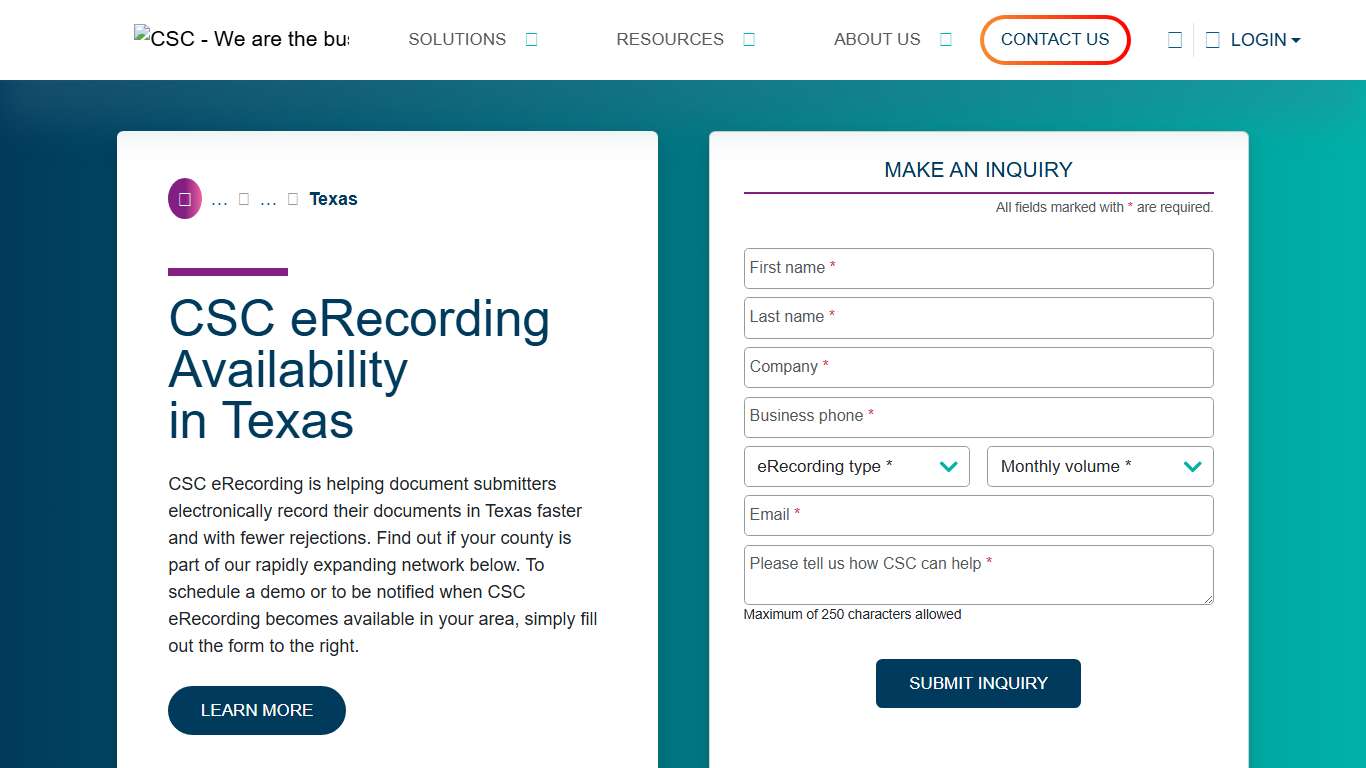The image size is (1366, 768).
Task: Click the first breadcrumb separator icon
Action: 244,198
